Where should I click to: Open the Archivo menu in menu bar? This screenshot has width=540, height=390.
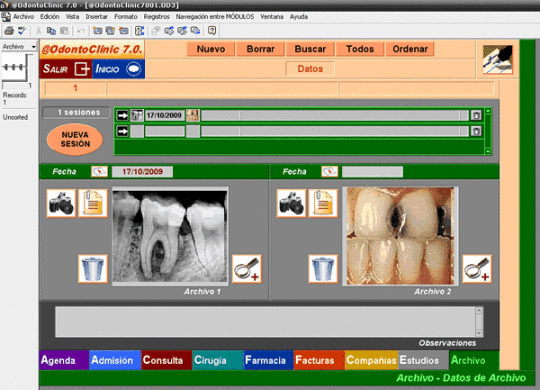pyautogui.click(x=23, y=17)
